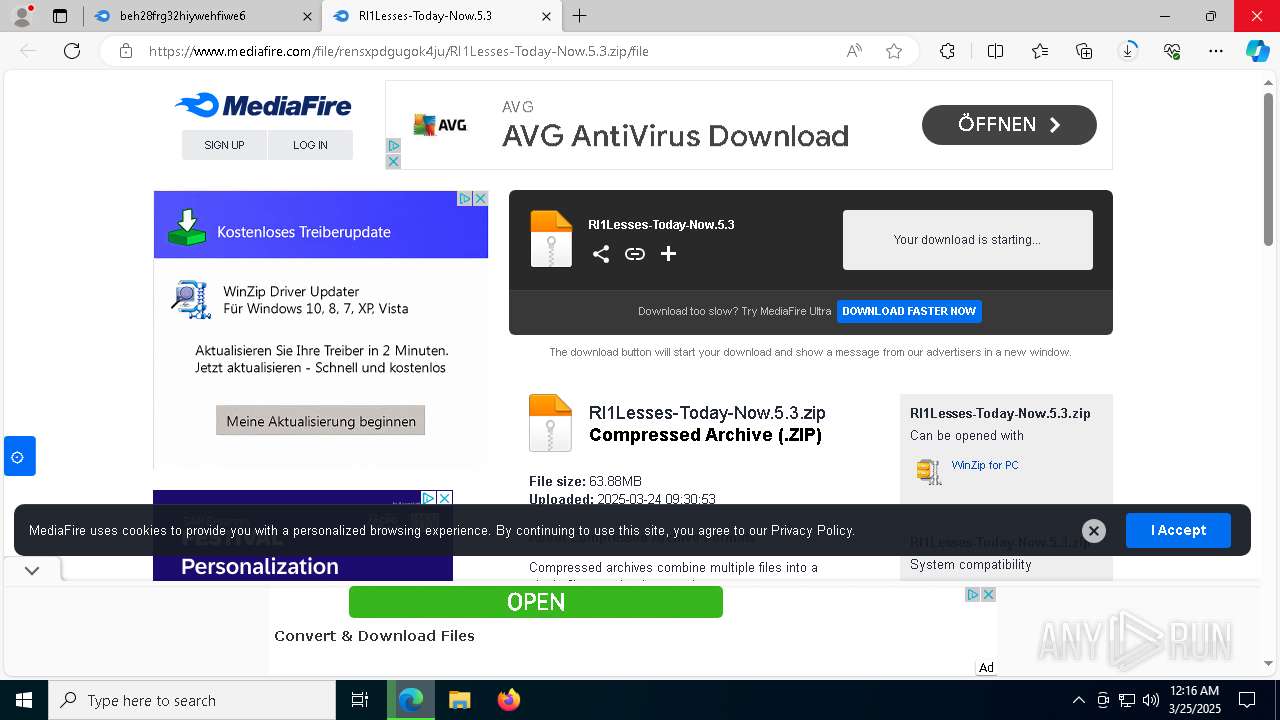The width and height of the screenshot is (1280, 720).
Task: Collapse the bottom ad chevron
Action: tap(32, 571)
